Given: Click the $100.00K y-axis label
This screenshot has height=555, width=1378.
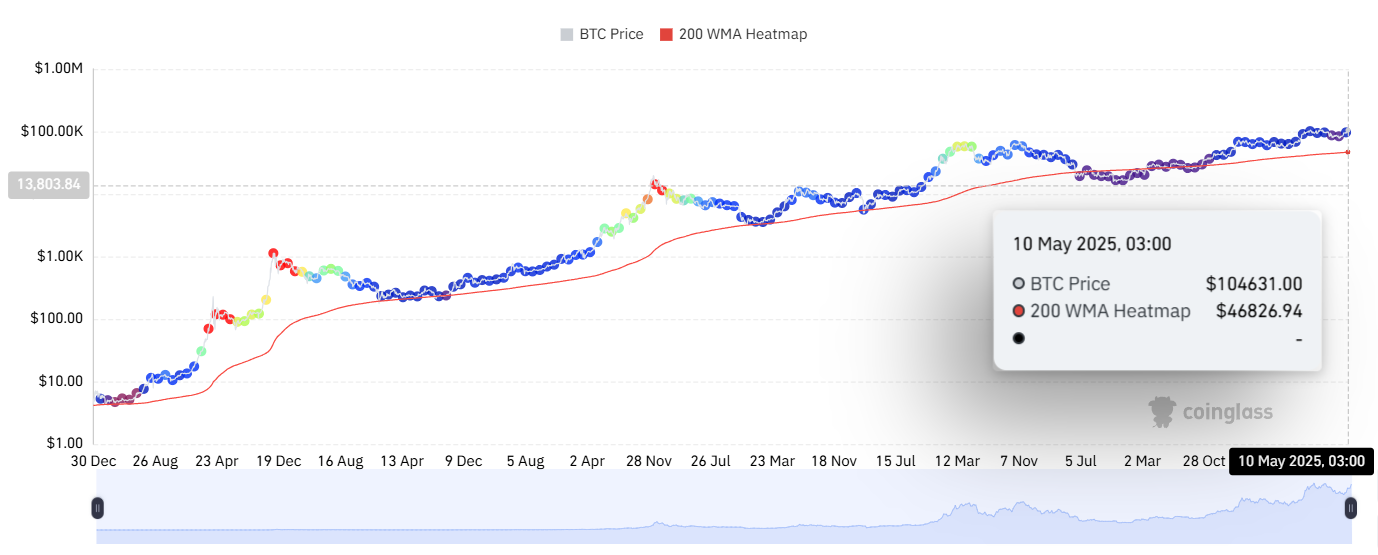Looking at the screenshot, I should coord(54,132).
